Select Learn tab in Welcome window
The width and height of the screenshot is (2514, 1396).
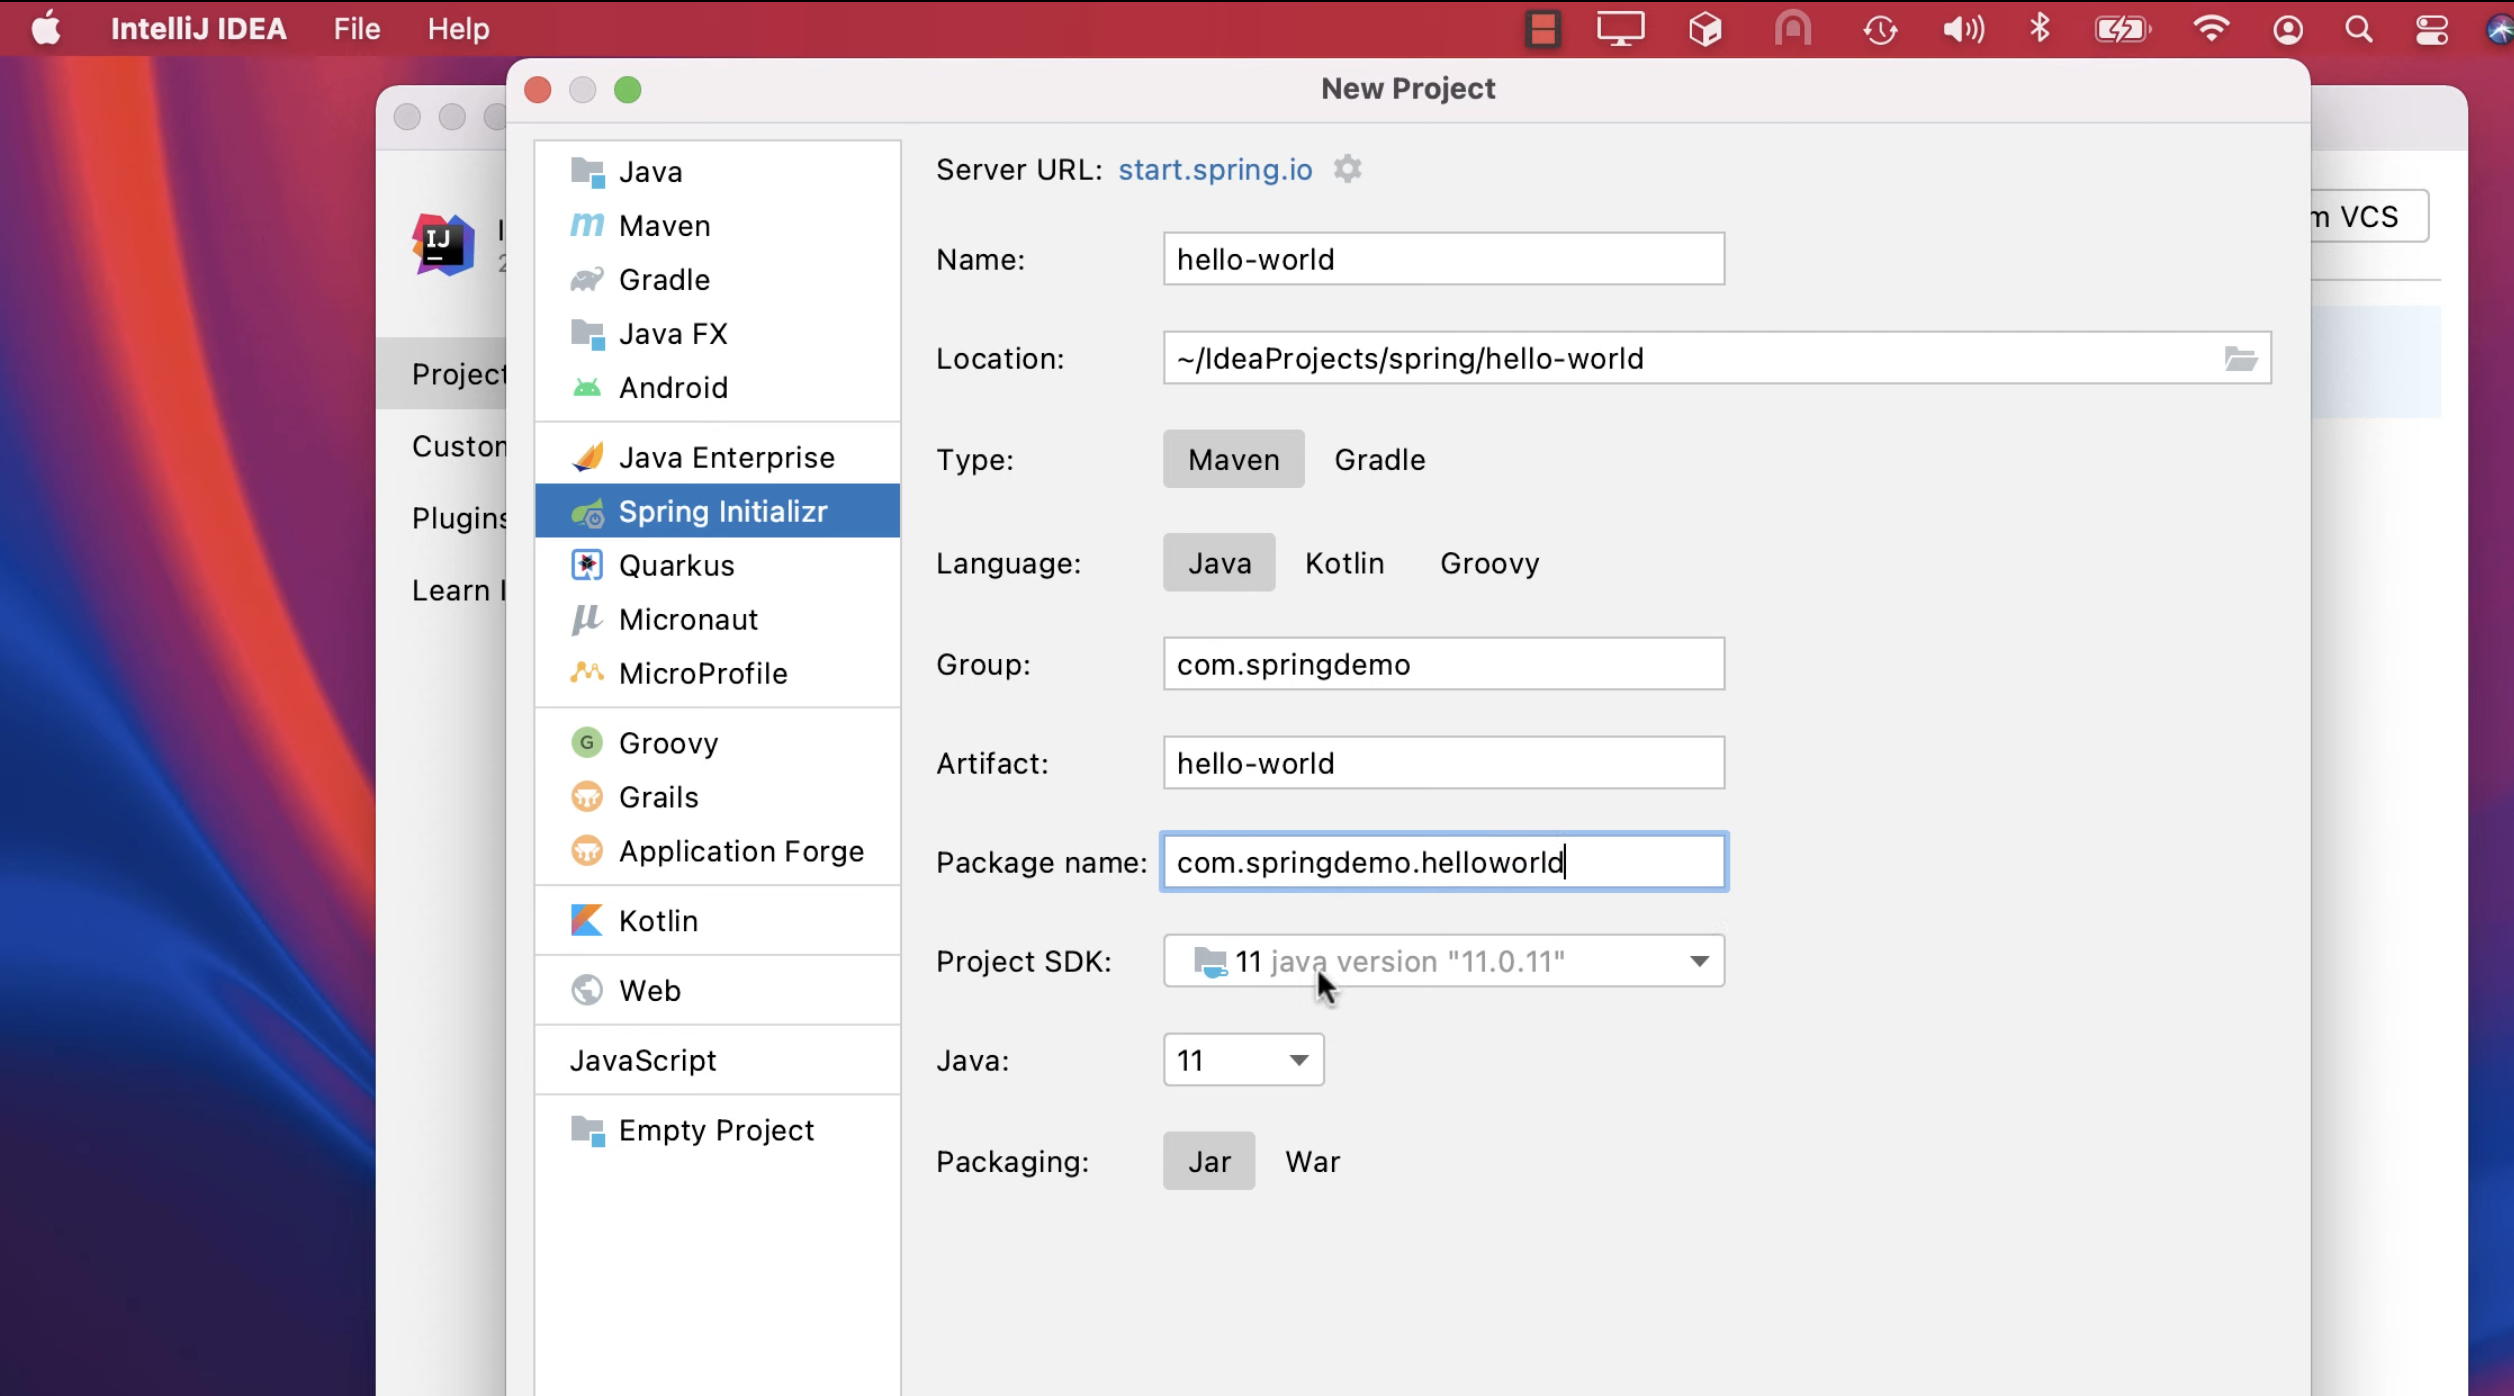[442, 590]
